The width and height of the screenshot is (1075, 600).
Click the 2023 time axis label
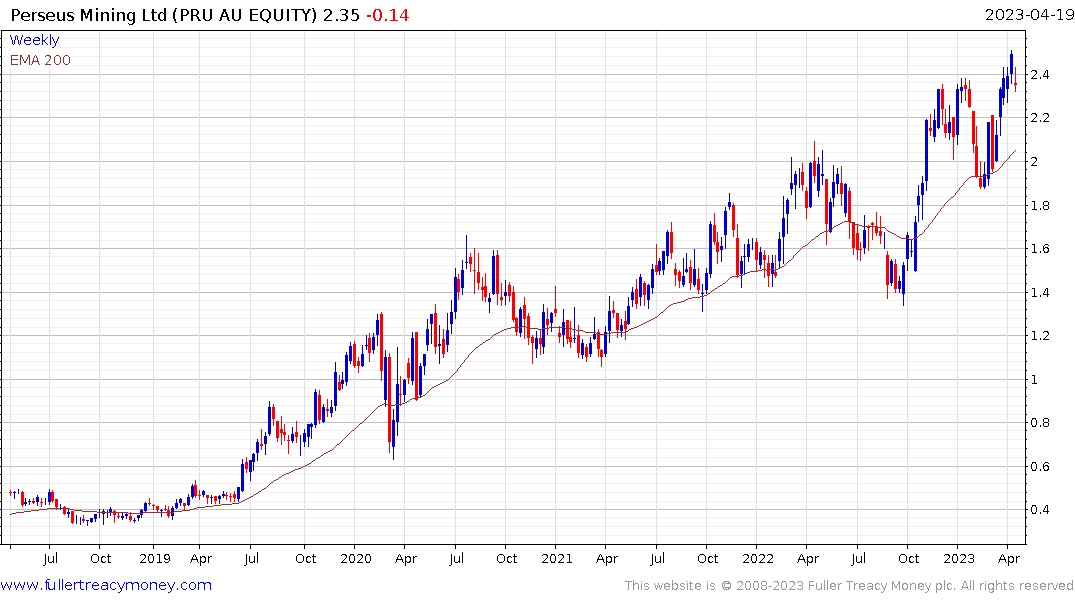pos(958,558)
